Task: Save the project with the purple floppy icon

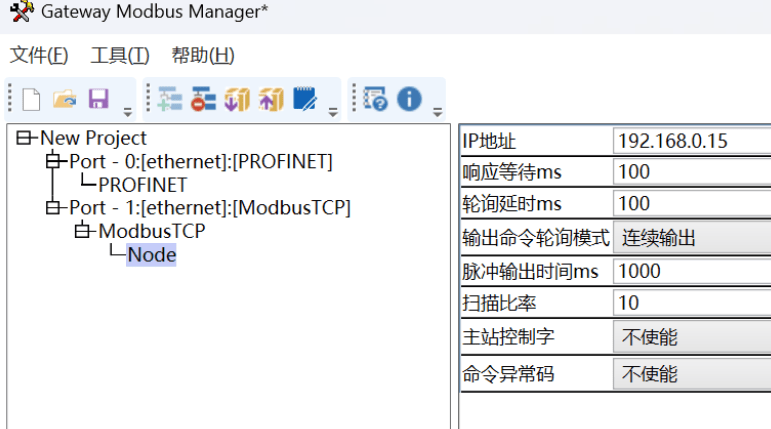Action: coord(98,99)
